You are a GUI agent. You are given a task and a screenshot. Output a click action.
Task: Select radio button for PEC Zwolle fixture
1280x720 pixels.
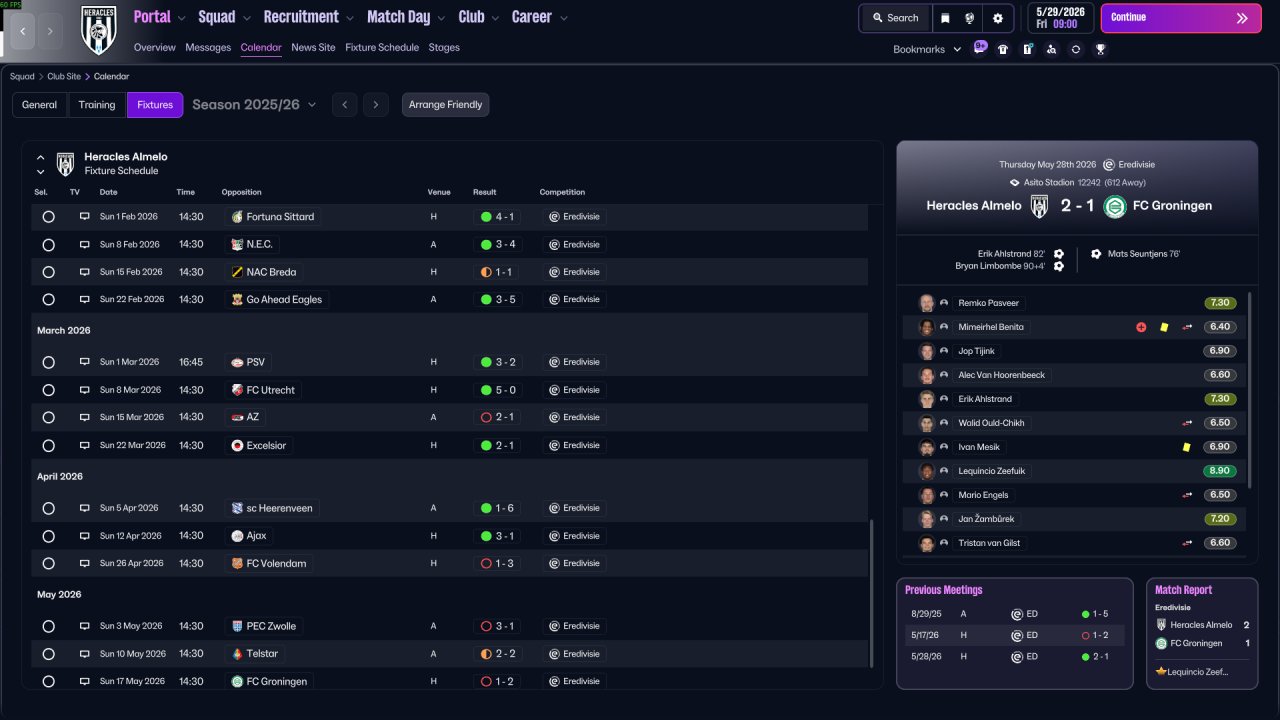pos(48,626)
